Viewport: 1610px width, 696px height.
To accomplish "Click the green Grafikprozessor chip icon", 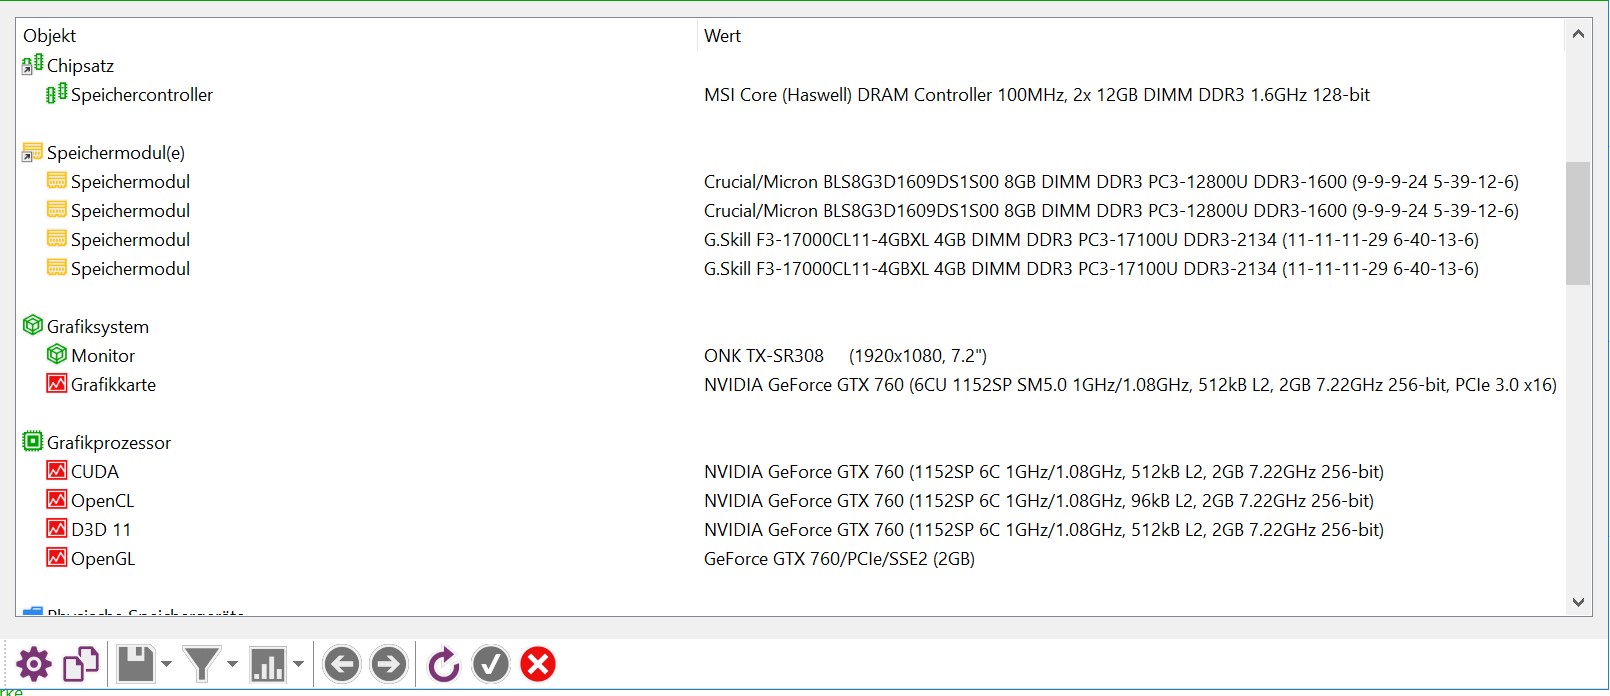I will [33, 442].
